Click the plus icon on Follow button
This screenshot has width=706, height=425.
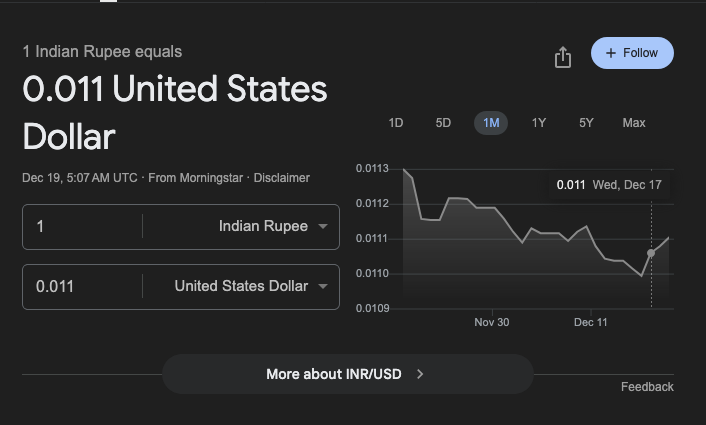tap(611, 53)
